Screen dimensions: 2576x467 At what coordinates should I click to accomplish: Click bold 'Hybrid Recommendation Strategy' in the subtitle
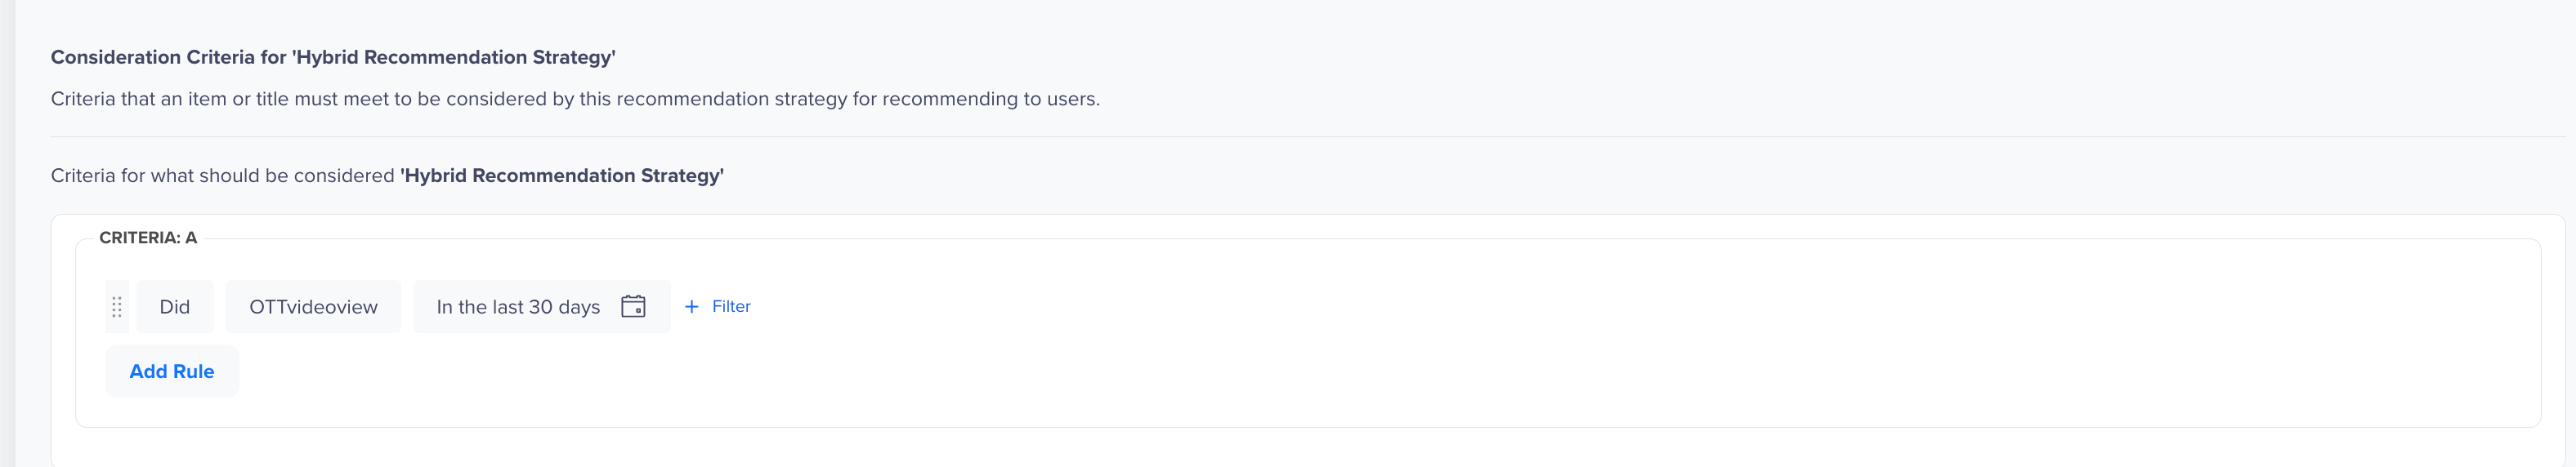click(562, 175)
